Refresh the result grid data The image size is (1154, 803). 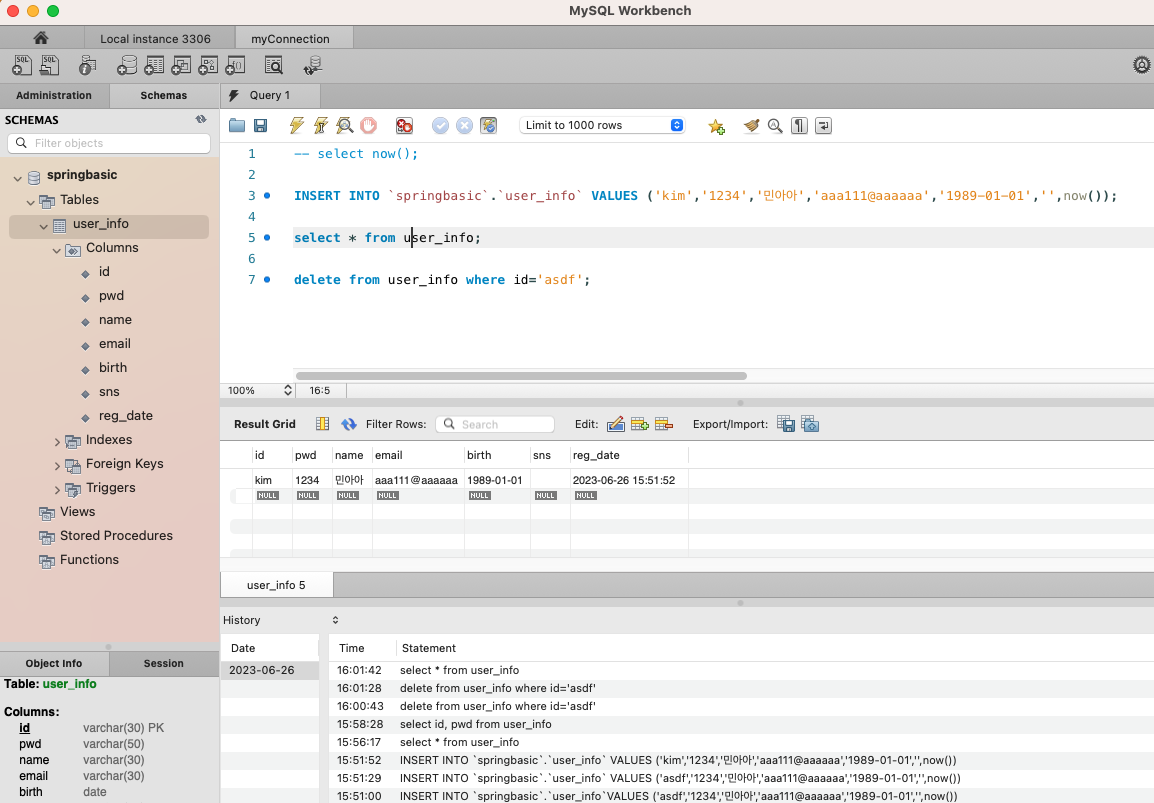coord(349,424)
